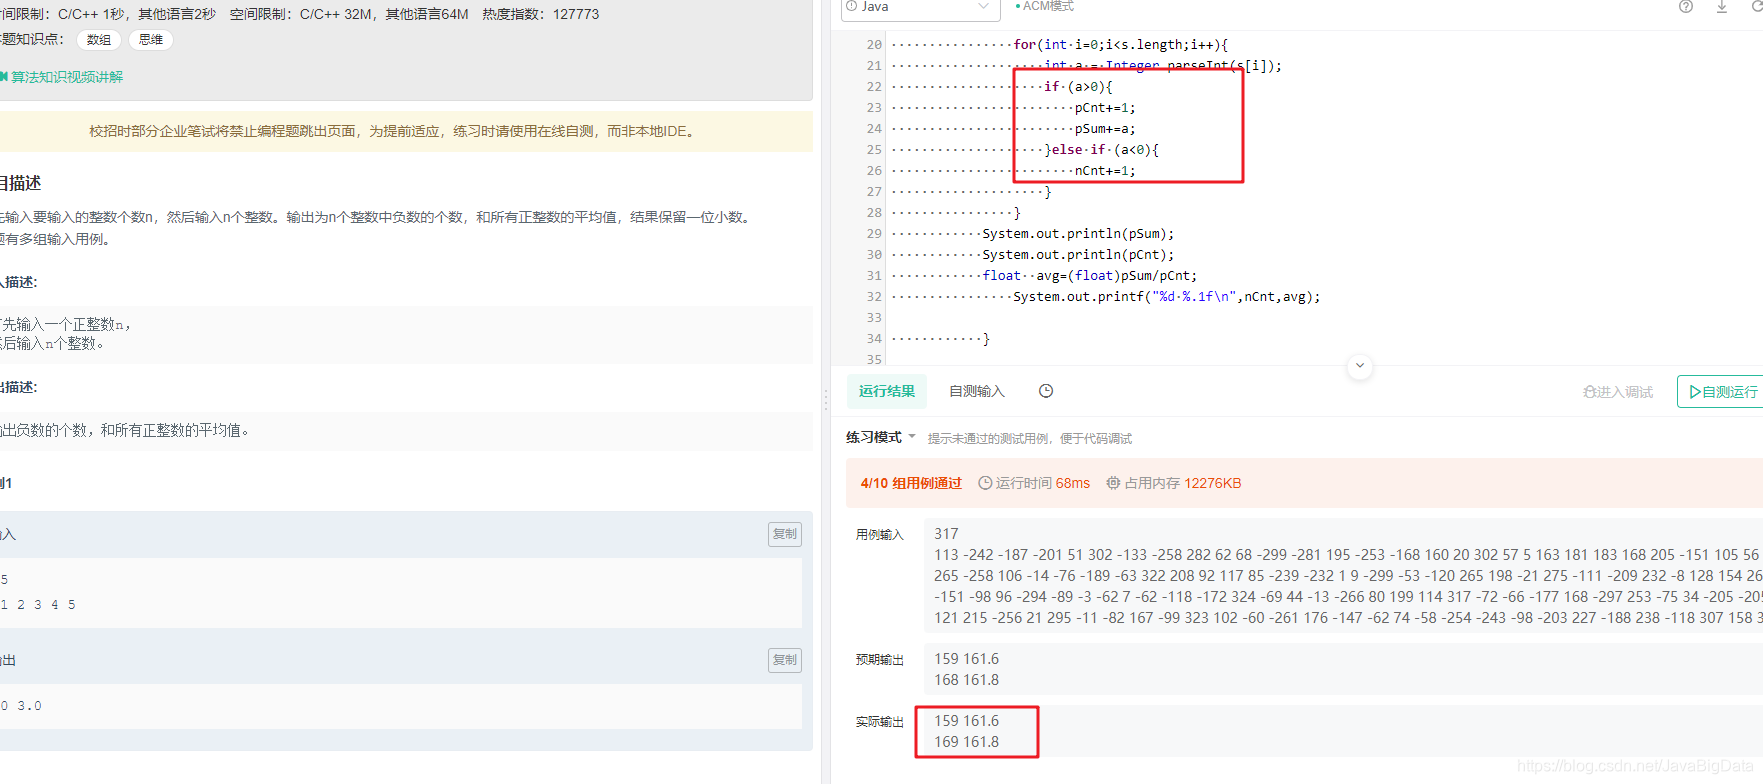Click code line 31 float avg

click(1089, 276)
